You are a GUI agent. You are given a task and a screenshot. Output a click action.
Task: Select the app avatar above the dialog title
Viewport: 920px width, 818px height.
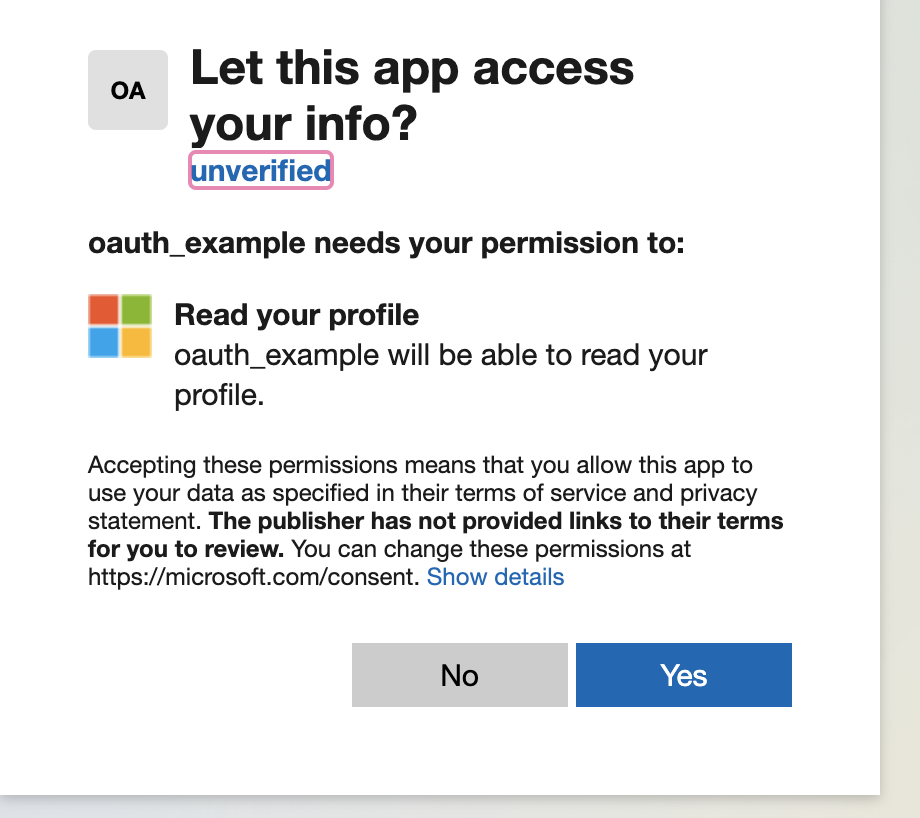(127, 90)
